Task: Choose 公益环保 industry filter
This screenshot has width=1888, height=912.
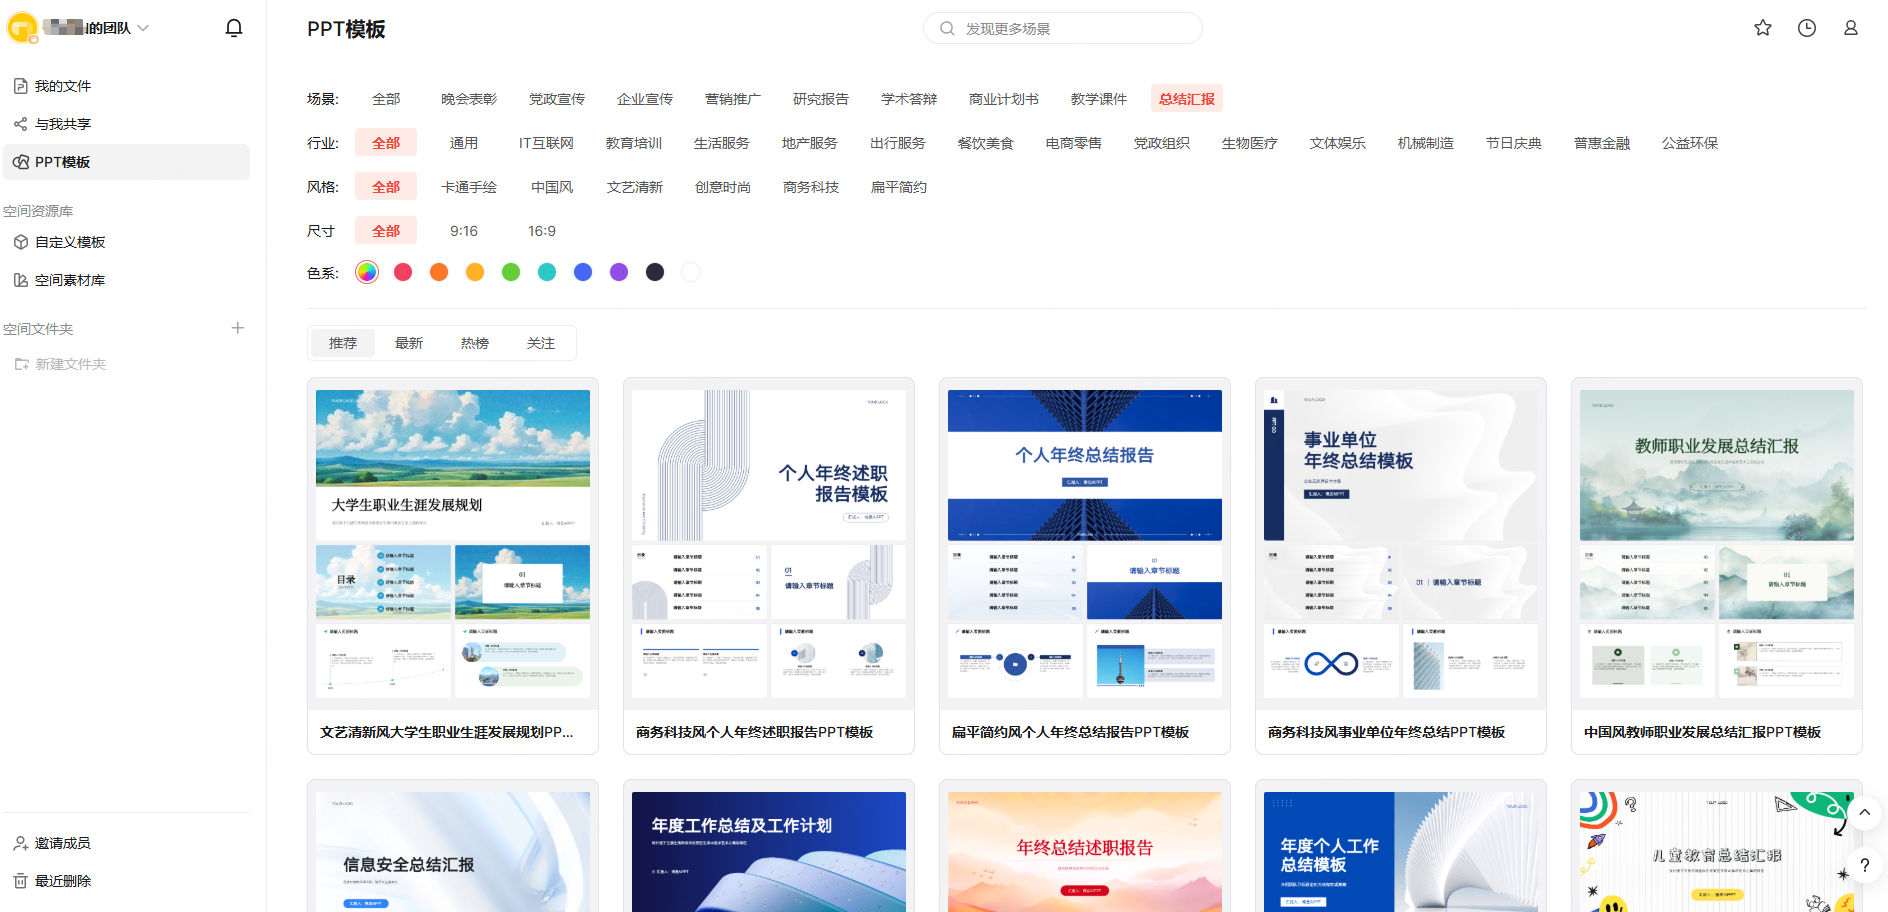Action: [1690, 143]
